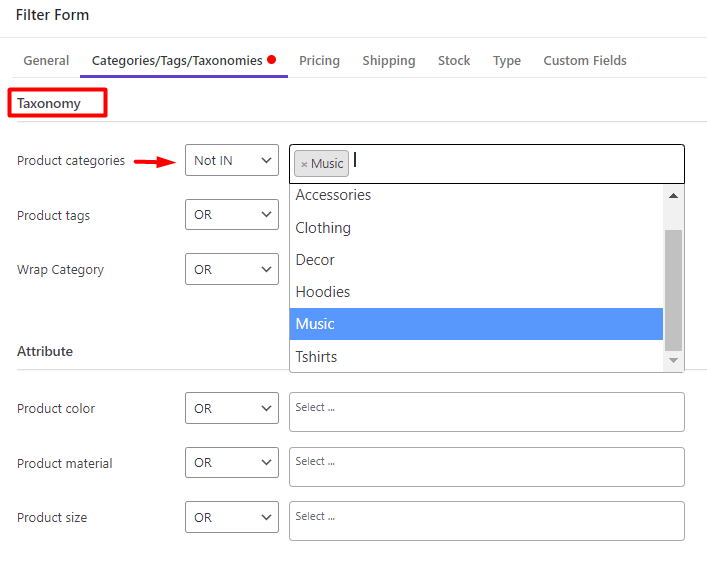
Task: Open the Product color OR dropdown
Action: point(232,408)
